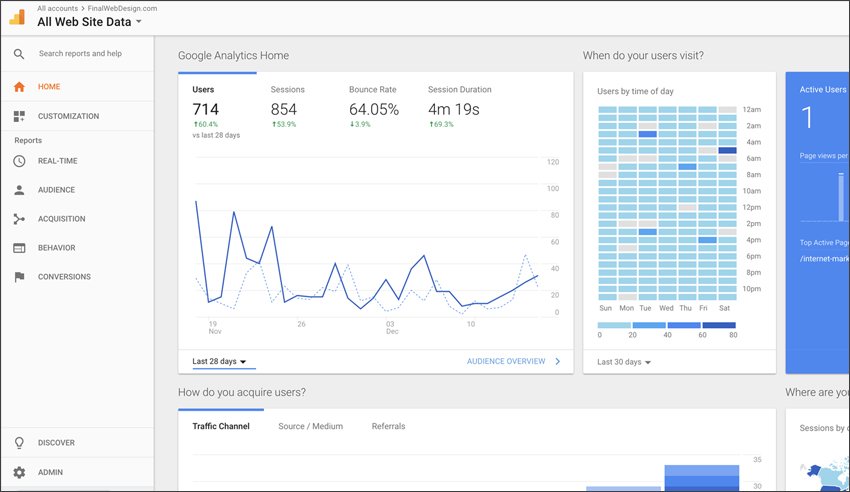Click the /internet-mark top active page link
Screen dimensions: 850x492
[824, 259]
